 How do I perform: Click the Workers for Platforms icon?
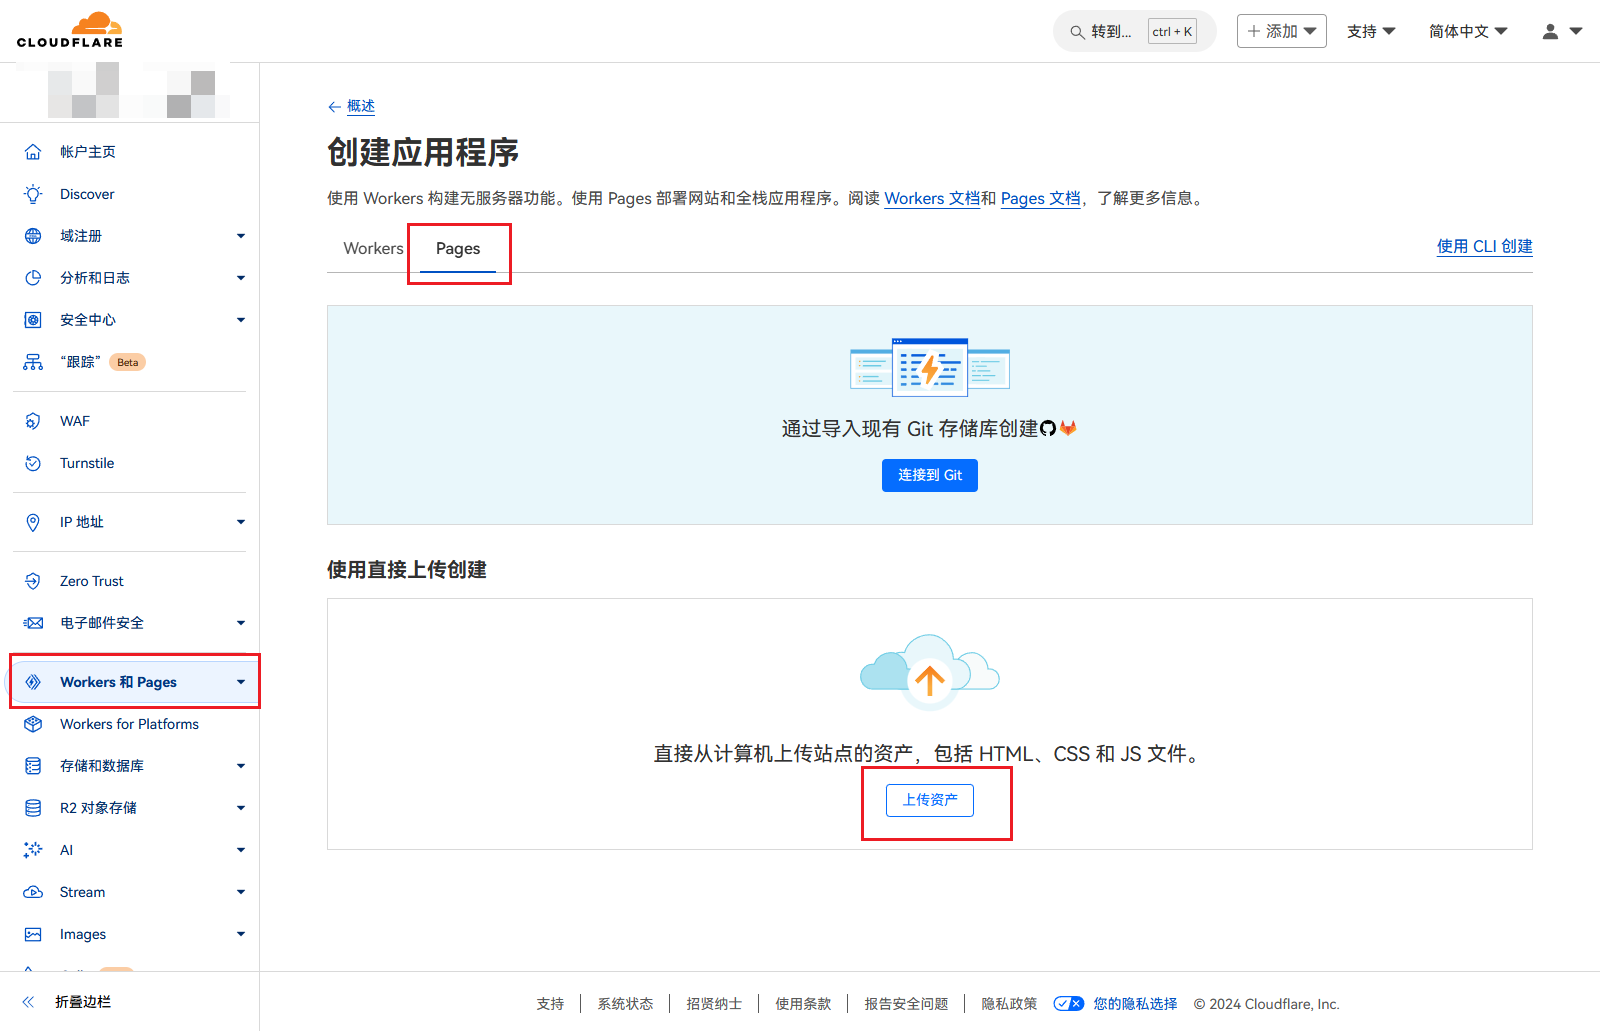33,724
